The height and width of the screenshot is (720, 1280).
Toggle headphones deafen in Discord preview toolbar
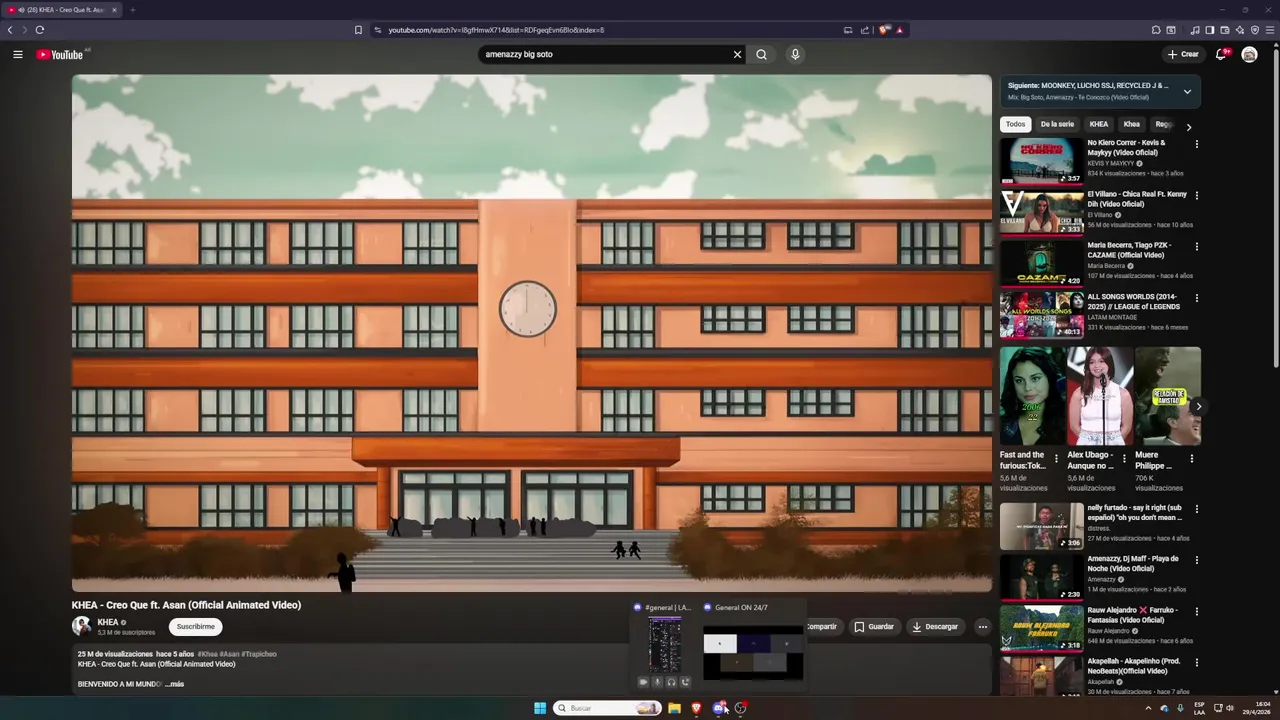click(x=671, y=682)
